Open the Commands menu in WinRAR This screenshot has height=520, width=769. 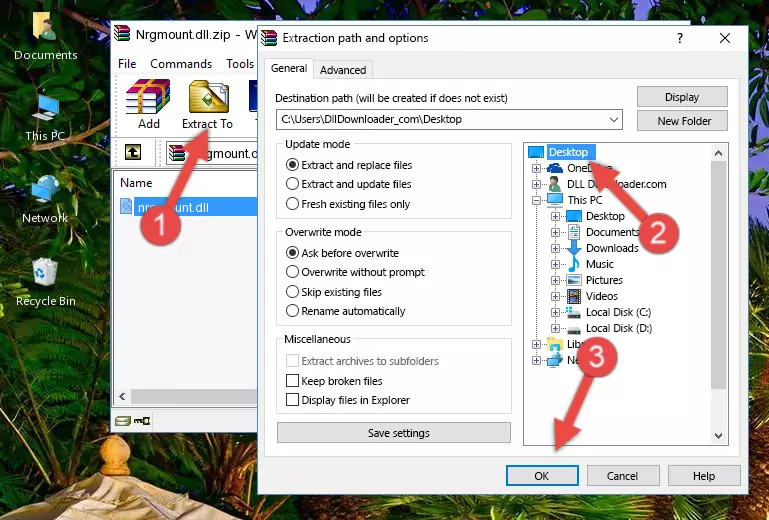[181, 64]
